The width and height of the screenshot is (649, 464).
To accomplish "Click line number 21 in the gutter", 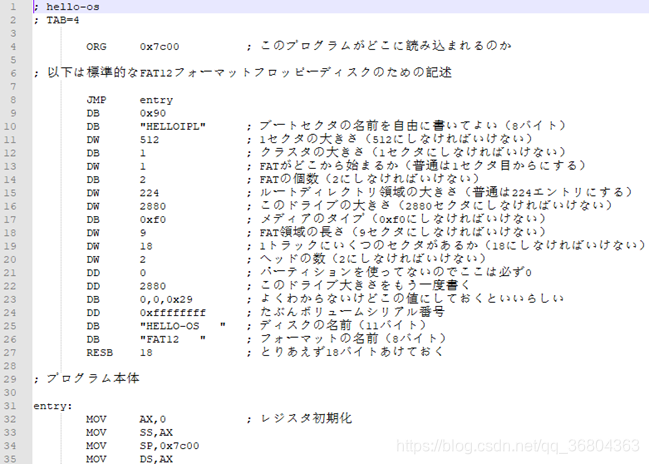I will (10, 273).
